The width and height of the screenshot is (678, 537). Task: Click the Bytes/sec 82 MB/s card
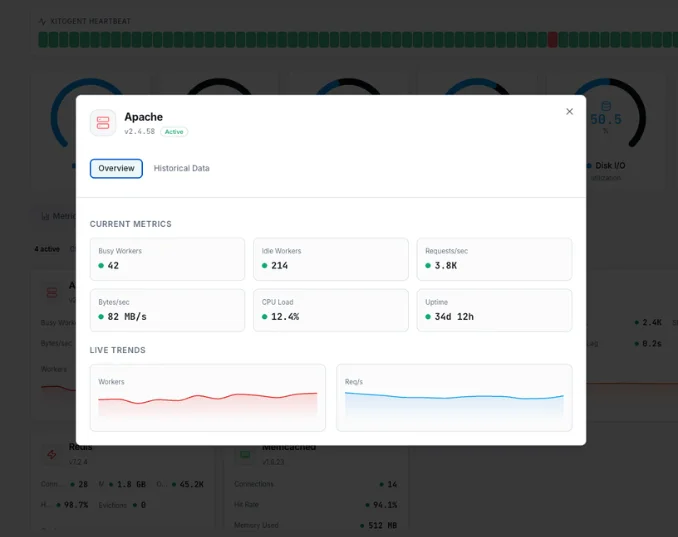[x=167, y=310]
